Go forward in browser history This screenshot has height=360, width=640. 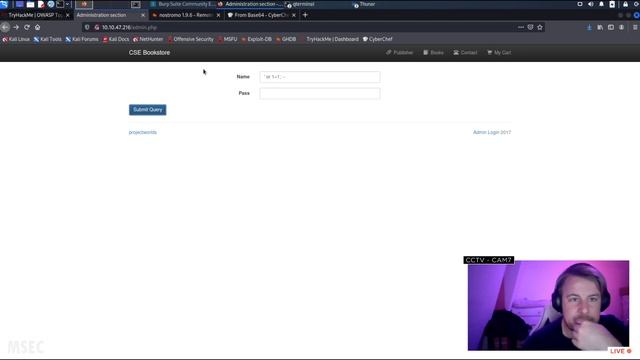pyautogui.click(x=16, y=27)
